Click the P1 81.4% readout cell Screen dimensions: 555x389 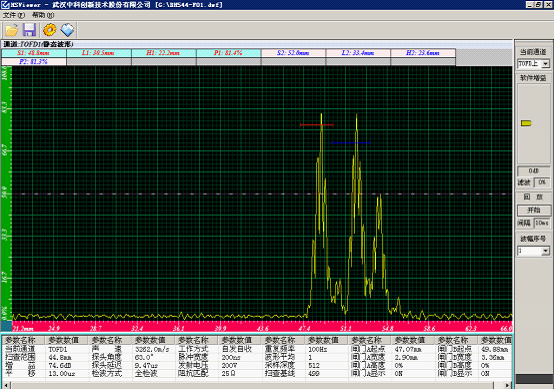coord(228,53)
